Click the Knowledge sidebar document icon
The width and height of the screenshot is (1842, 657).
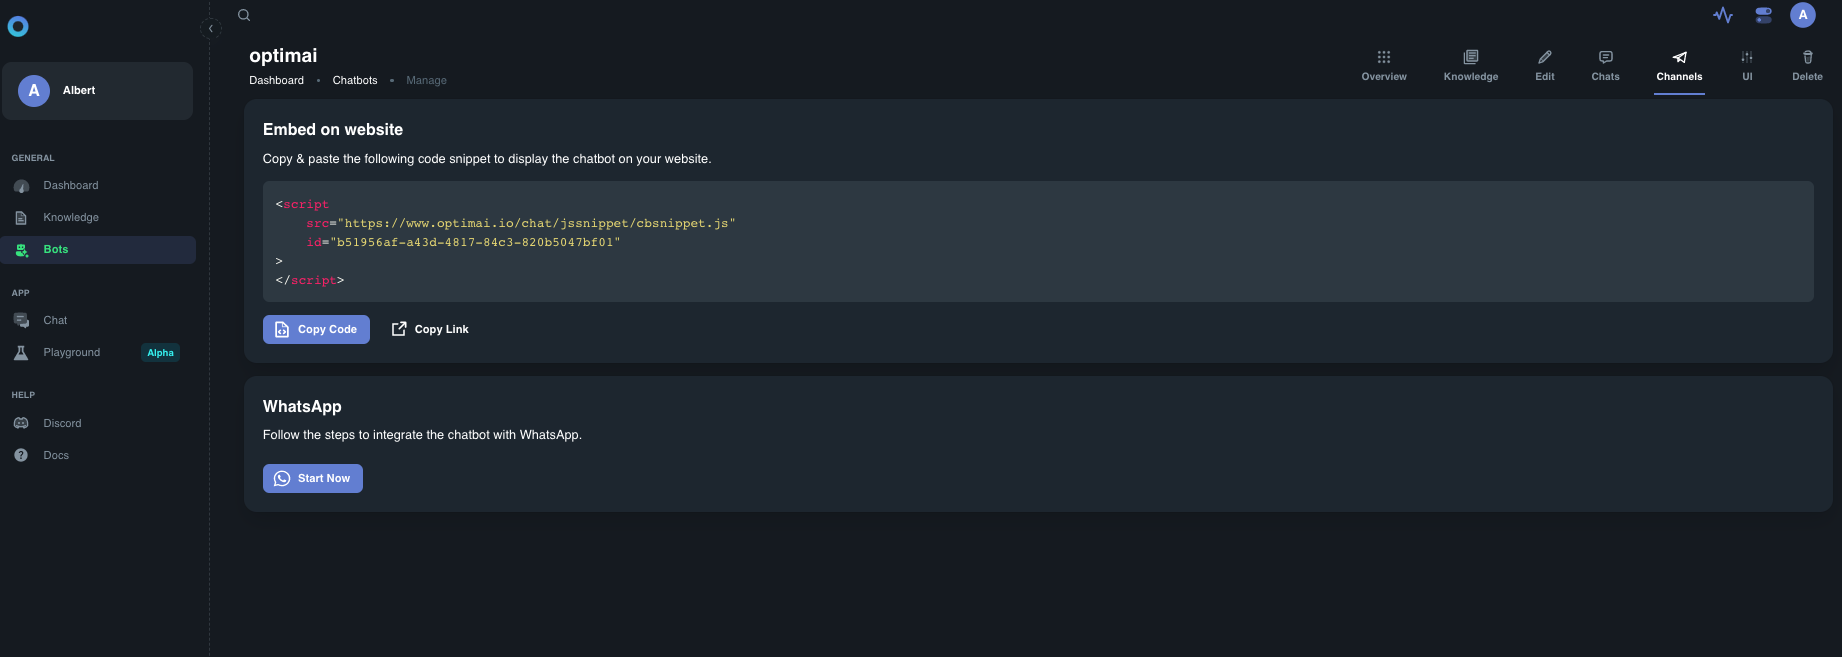coord(21,218)
